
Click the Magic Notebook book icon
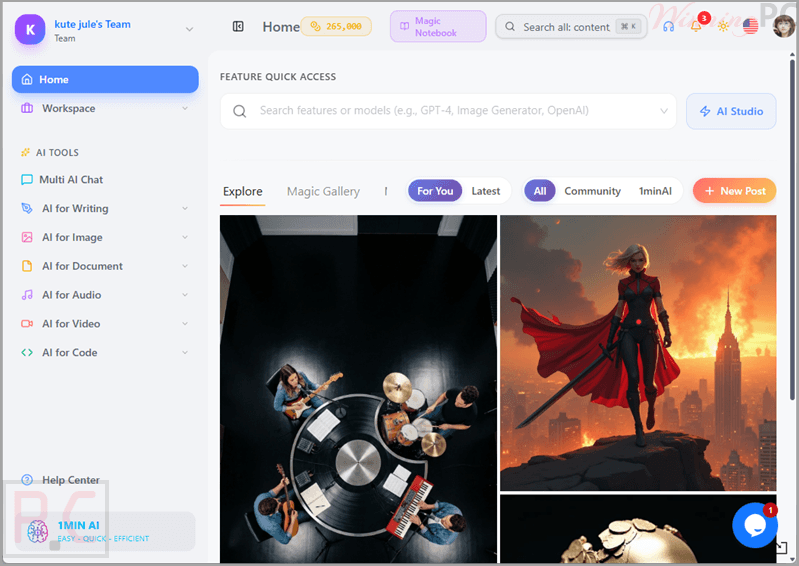(x=404, y=26)
